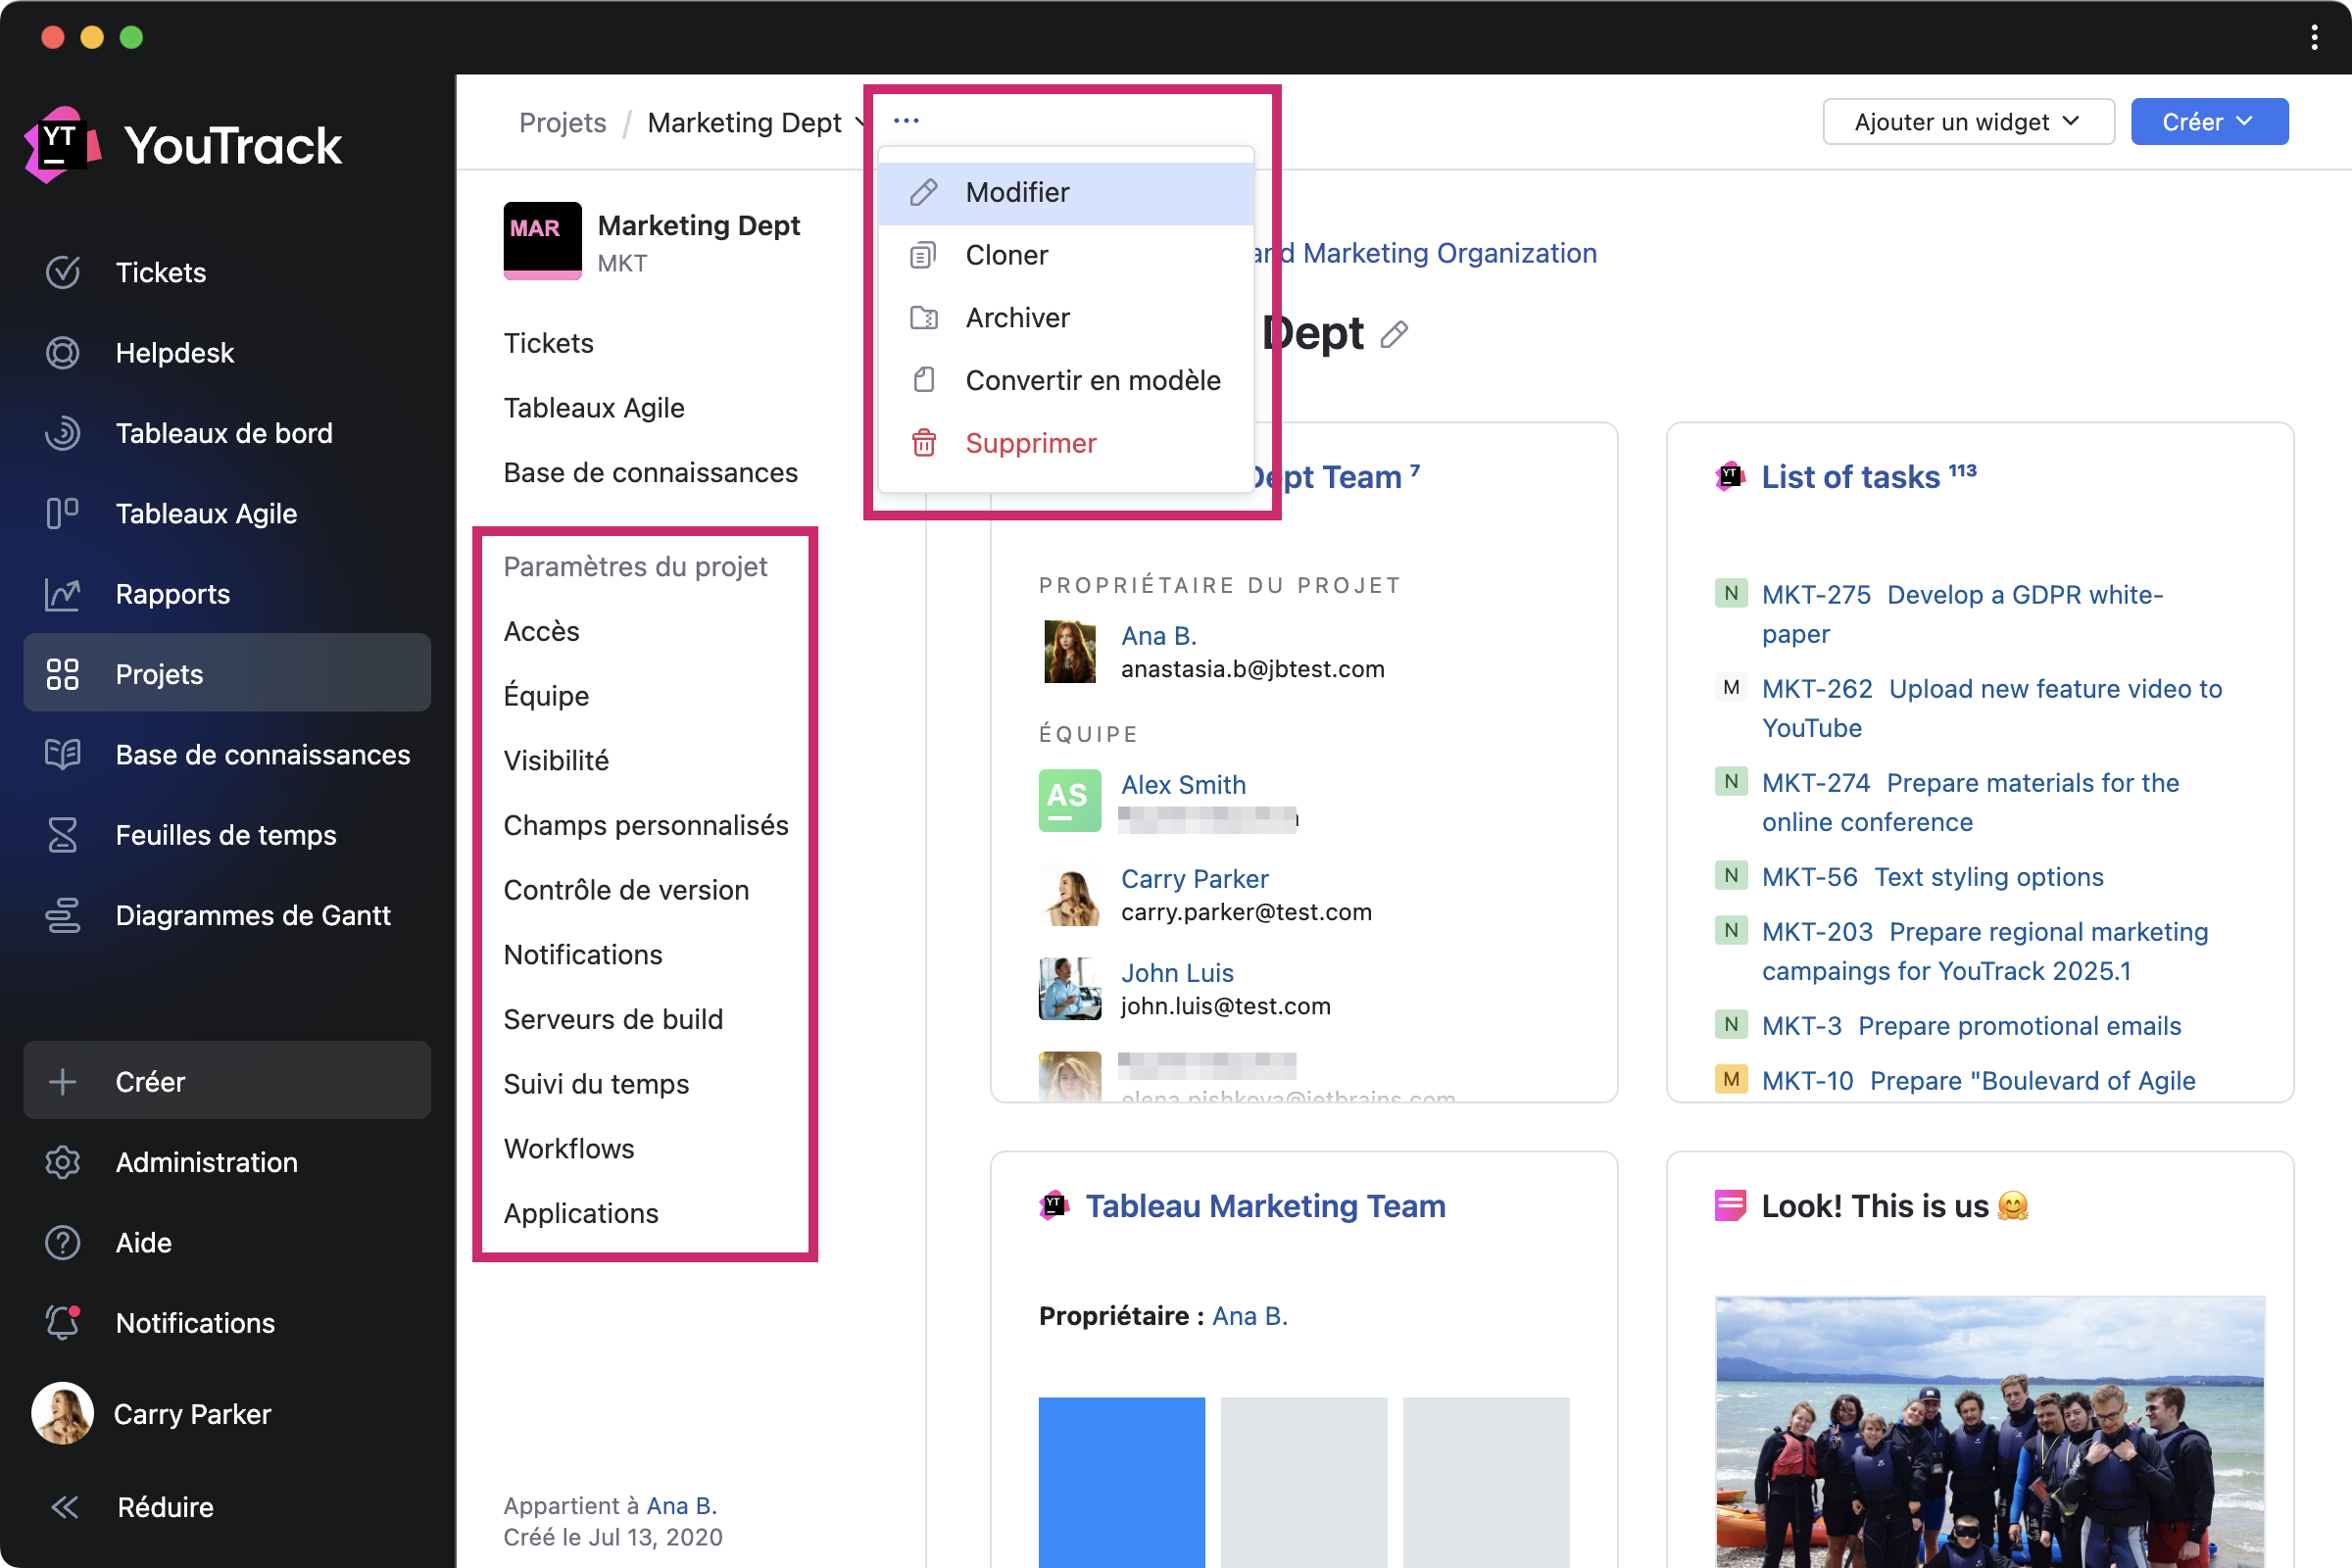The height and width of the screenshot is (1568, 2352).
Task: Open John Luis team member link
Action: point(1177,973)
